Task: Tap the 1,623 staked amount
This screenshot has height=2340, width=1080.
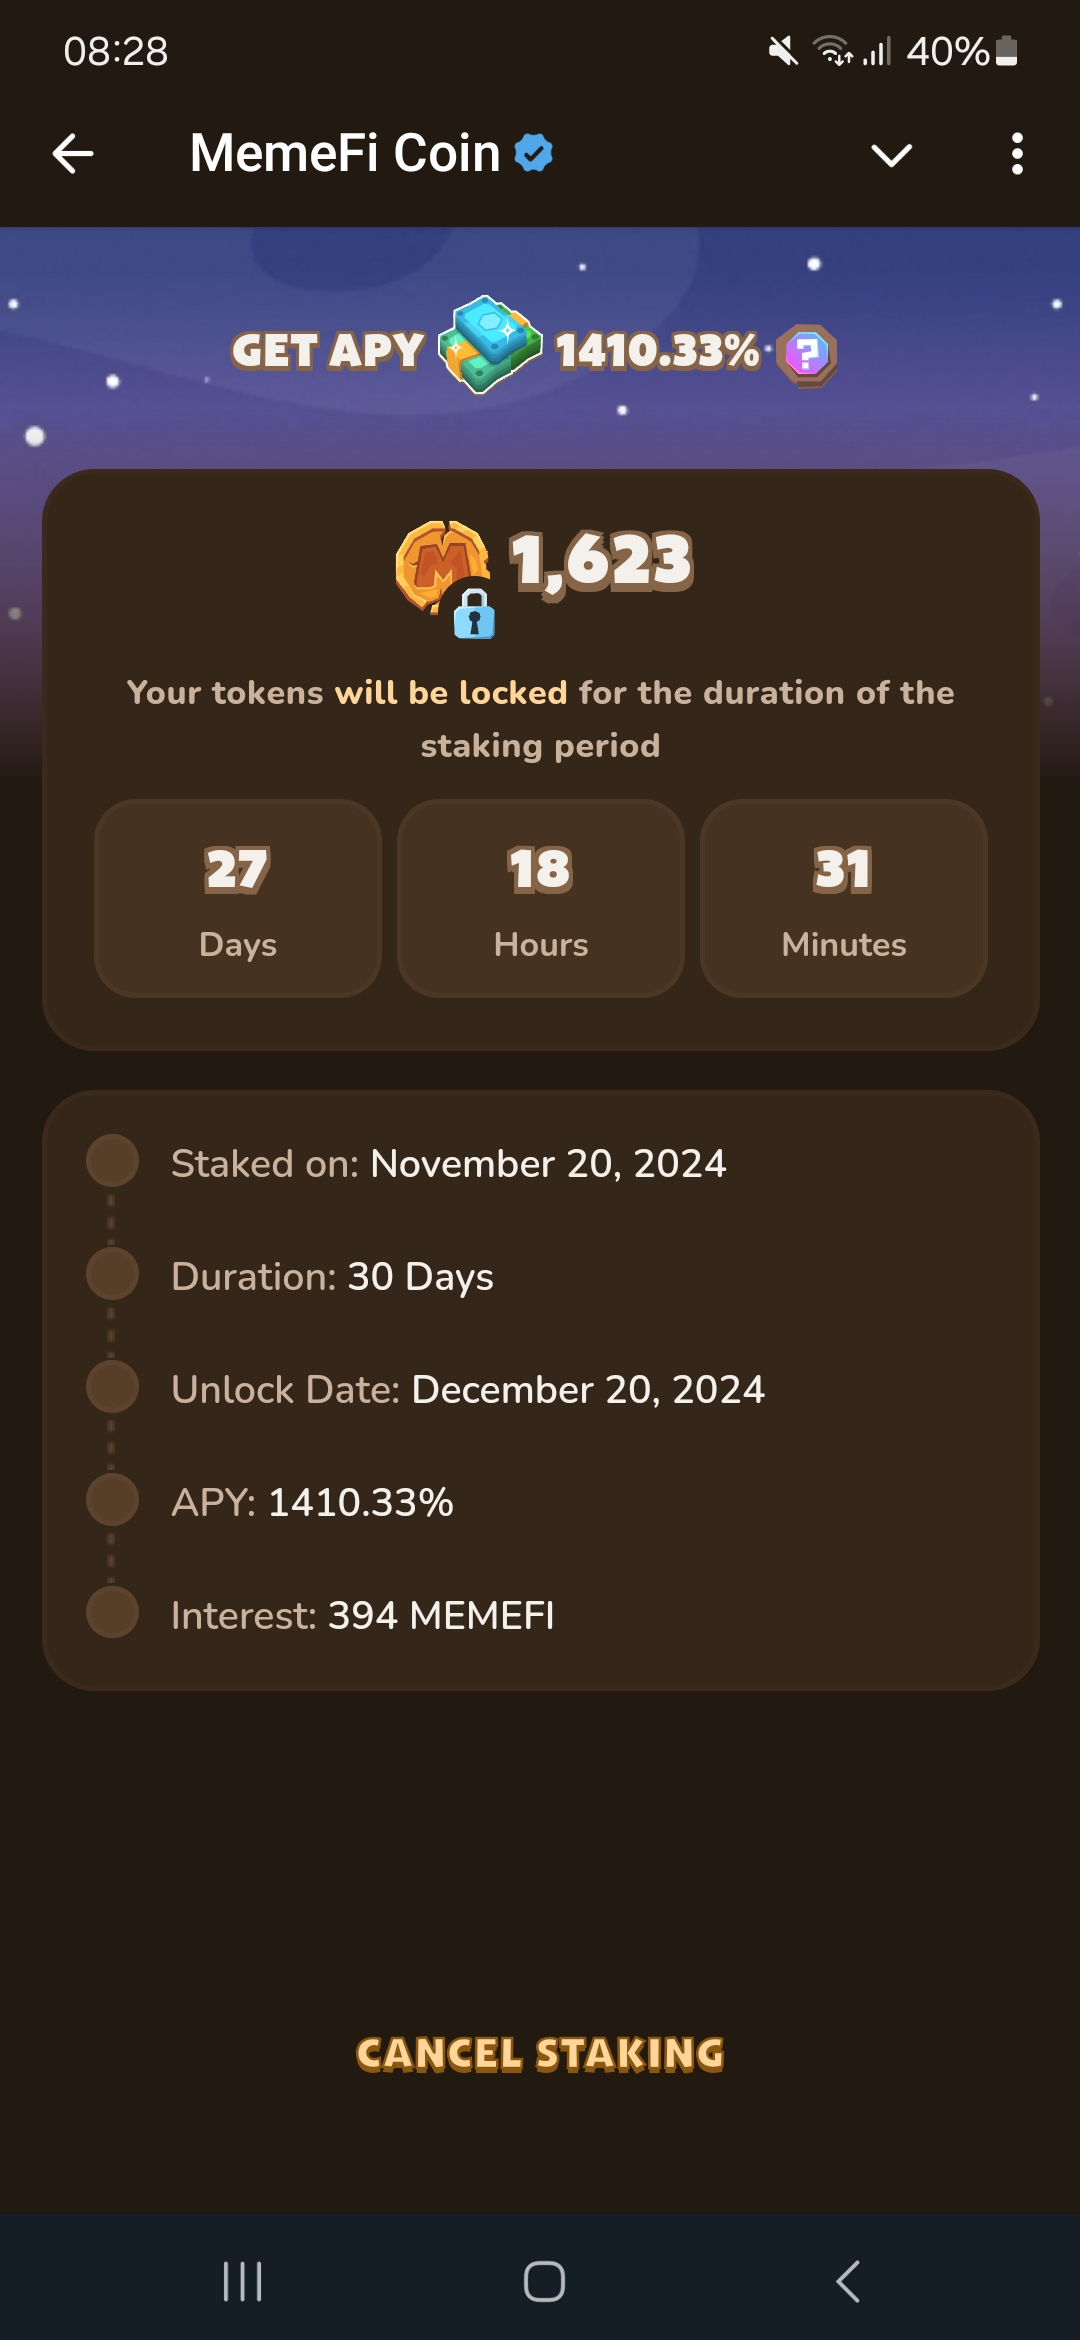Action: [601, 560]
